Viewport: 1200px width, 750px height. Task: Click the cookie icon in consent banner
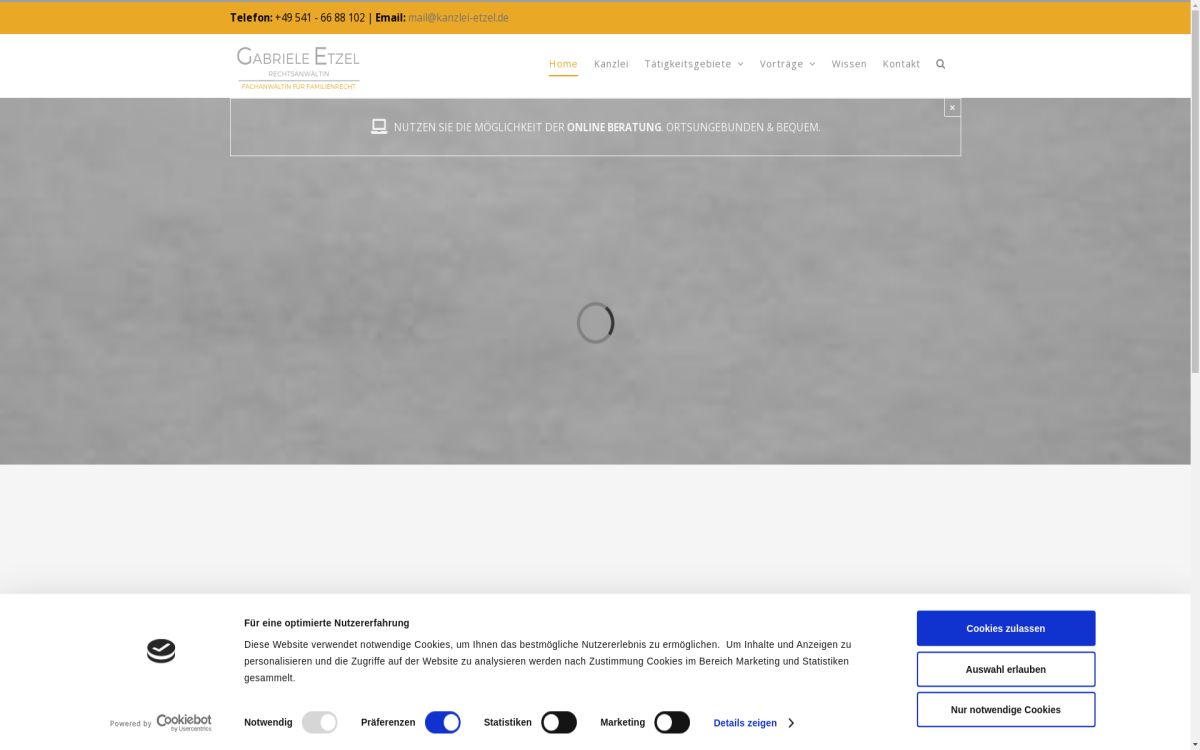pos(161,652)
